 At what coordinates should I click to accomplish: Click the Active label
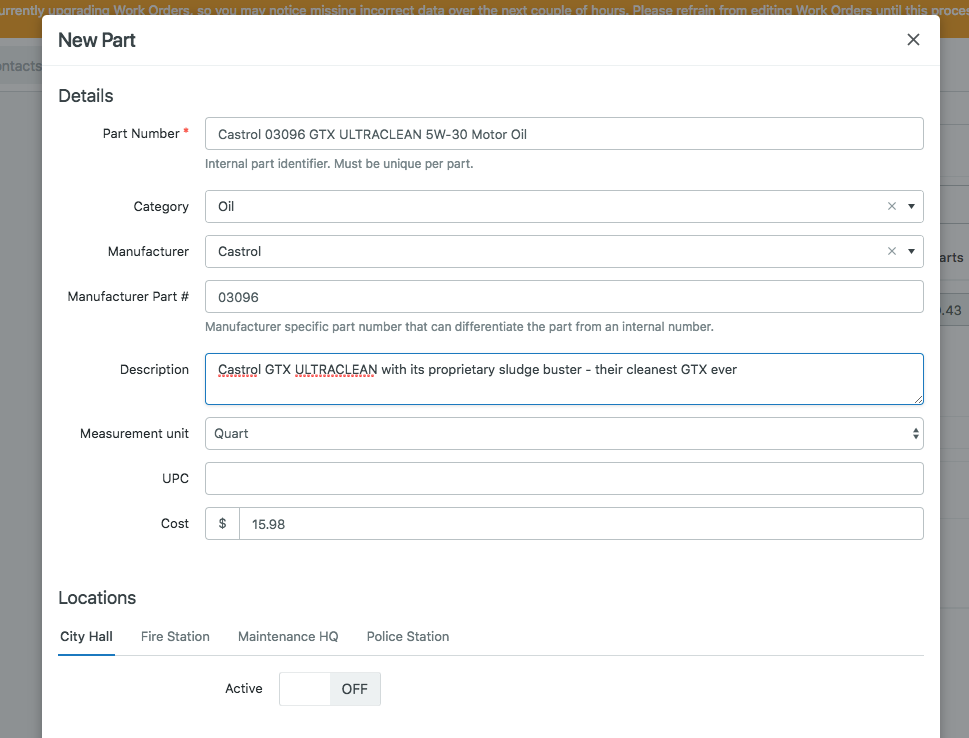coord(243,689)
